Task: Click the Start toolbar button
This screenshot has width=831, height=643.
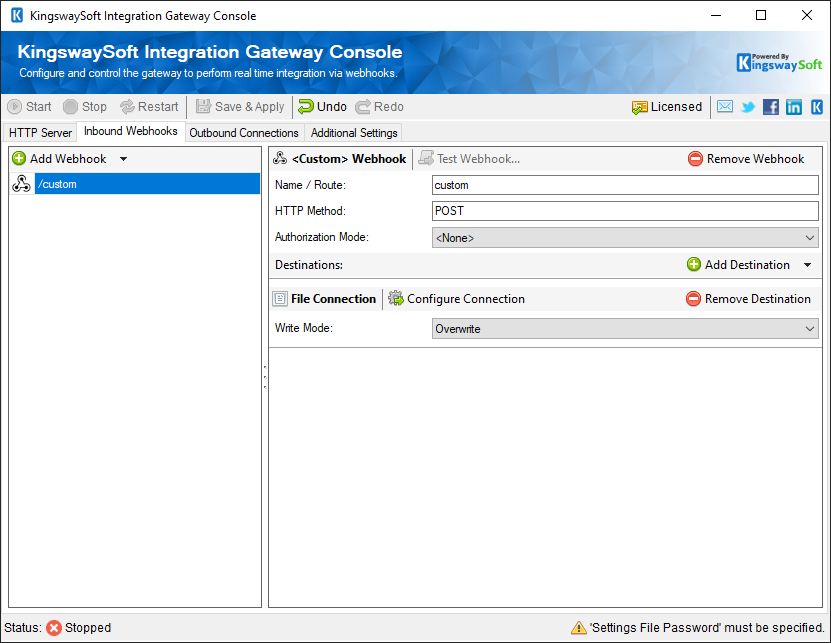Action: point(30,107)
